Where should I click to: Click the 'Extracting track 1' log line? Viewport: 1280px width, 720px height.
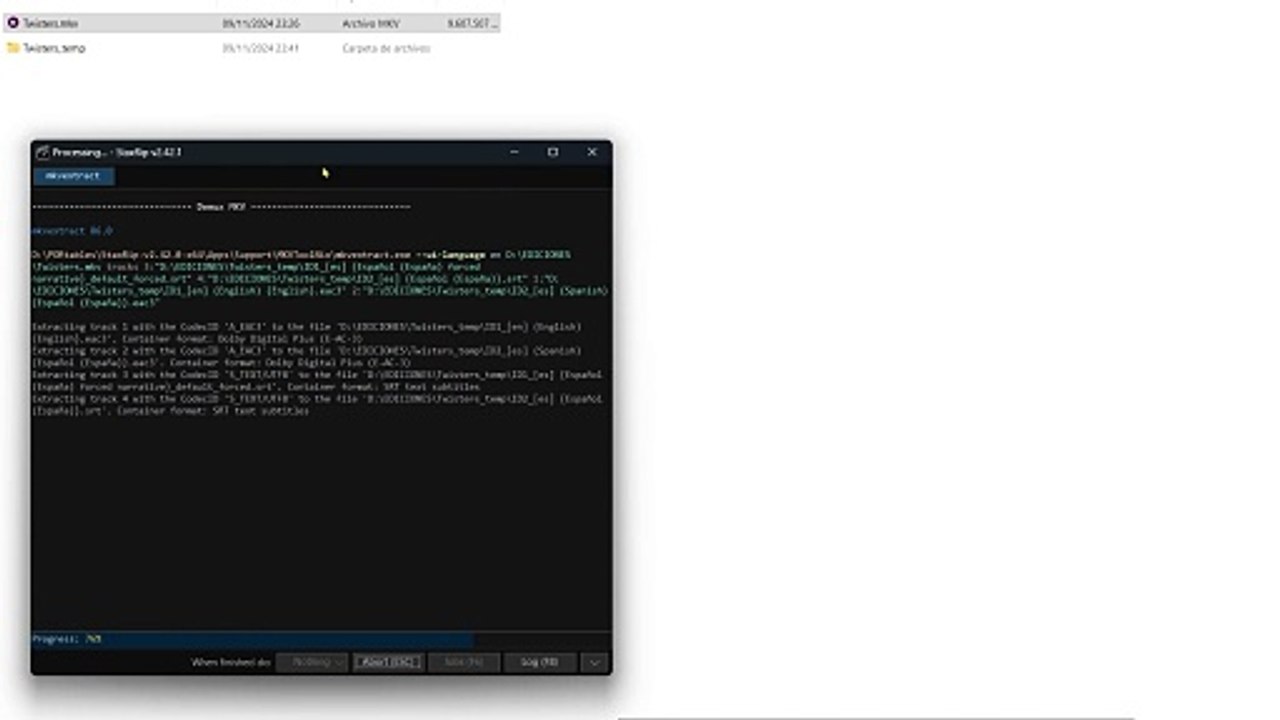pos(306,333)
